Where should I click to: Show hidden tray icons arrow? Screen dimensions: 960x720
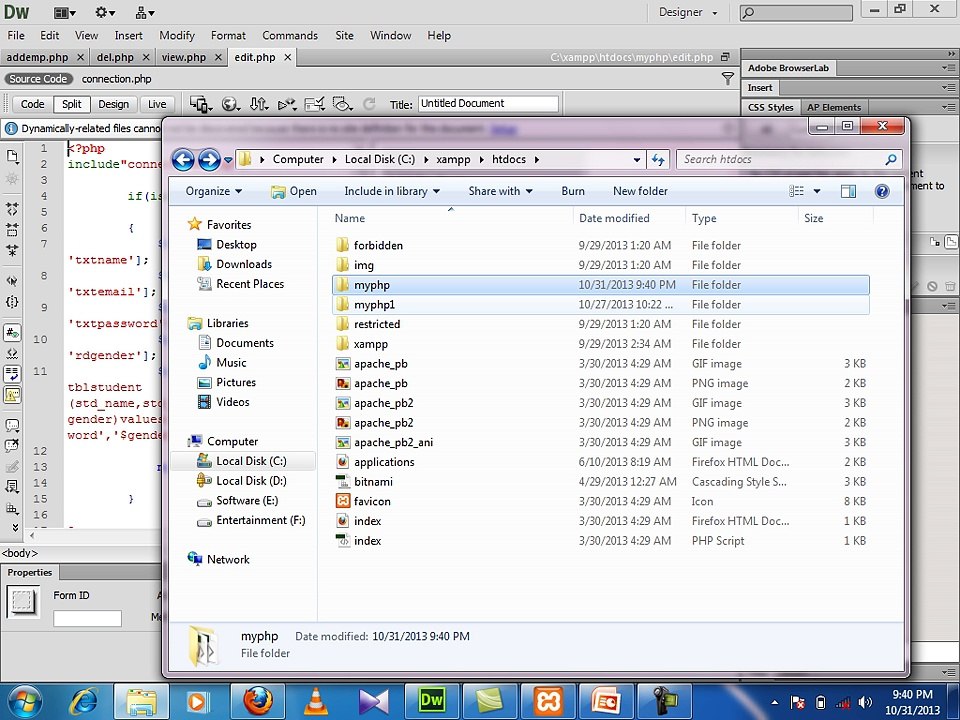(774, 702)
